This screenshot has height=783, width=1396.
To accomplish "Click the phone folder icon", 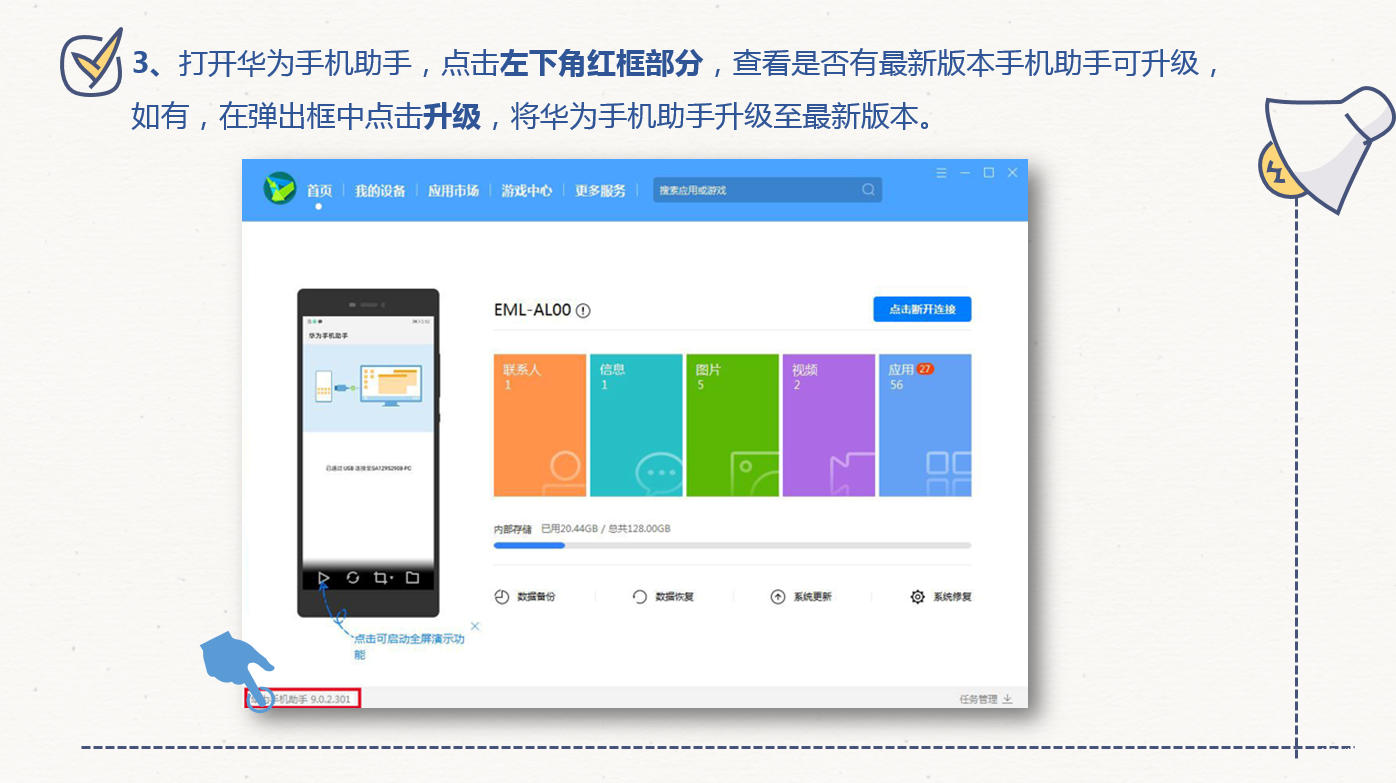I will pos(412,578).
